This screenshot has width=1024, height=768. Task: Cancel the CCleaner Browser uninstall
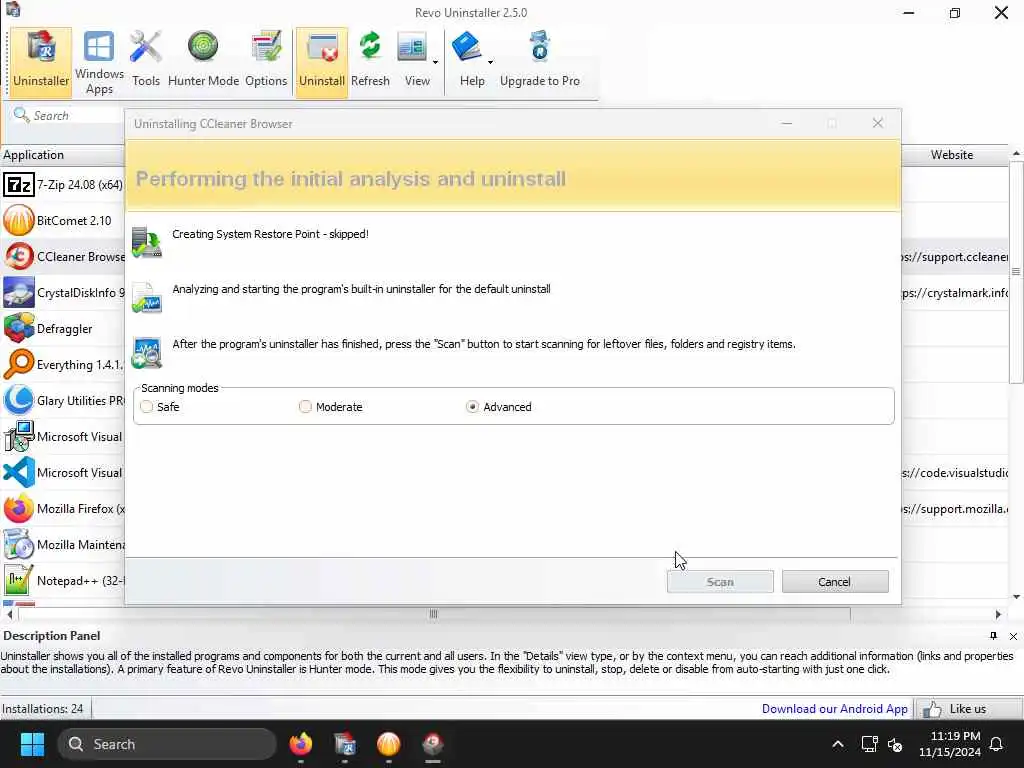coord(835,582)
